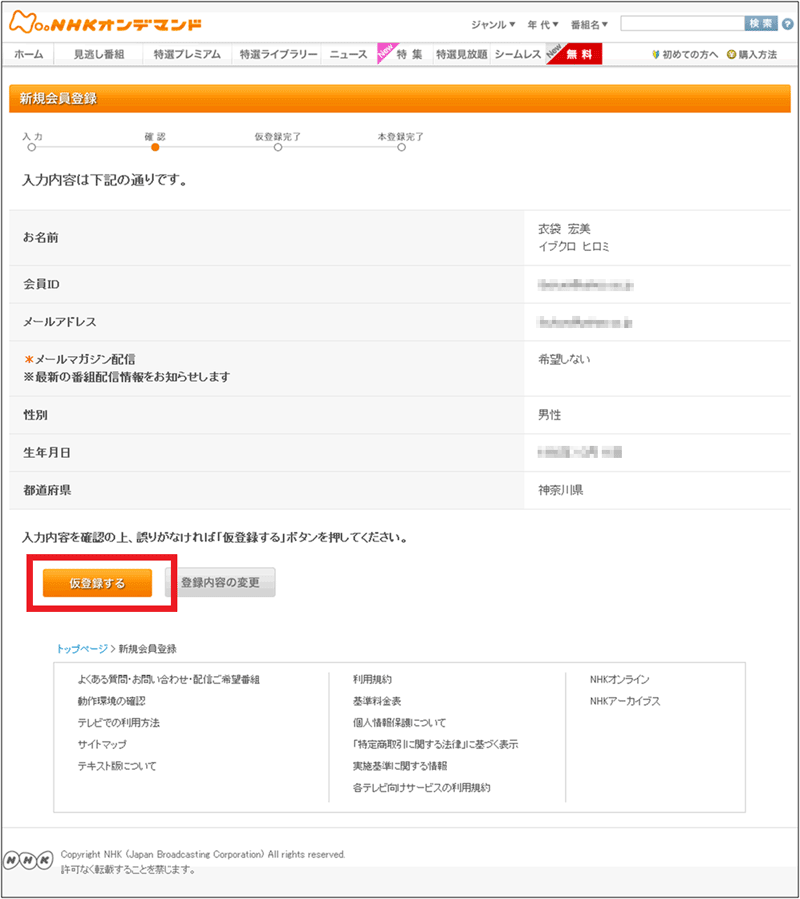The image size is (800, 899).
Task: Open 各テレビ向けサービスの利用規約 link
Action: click(x=422, y=788)
